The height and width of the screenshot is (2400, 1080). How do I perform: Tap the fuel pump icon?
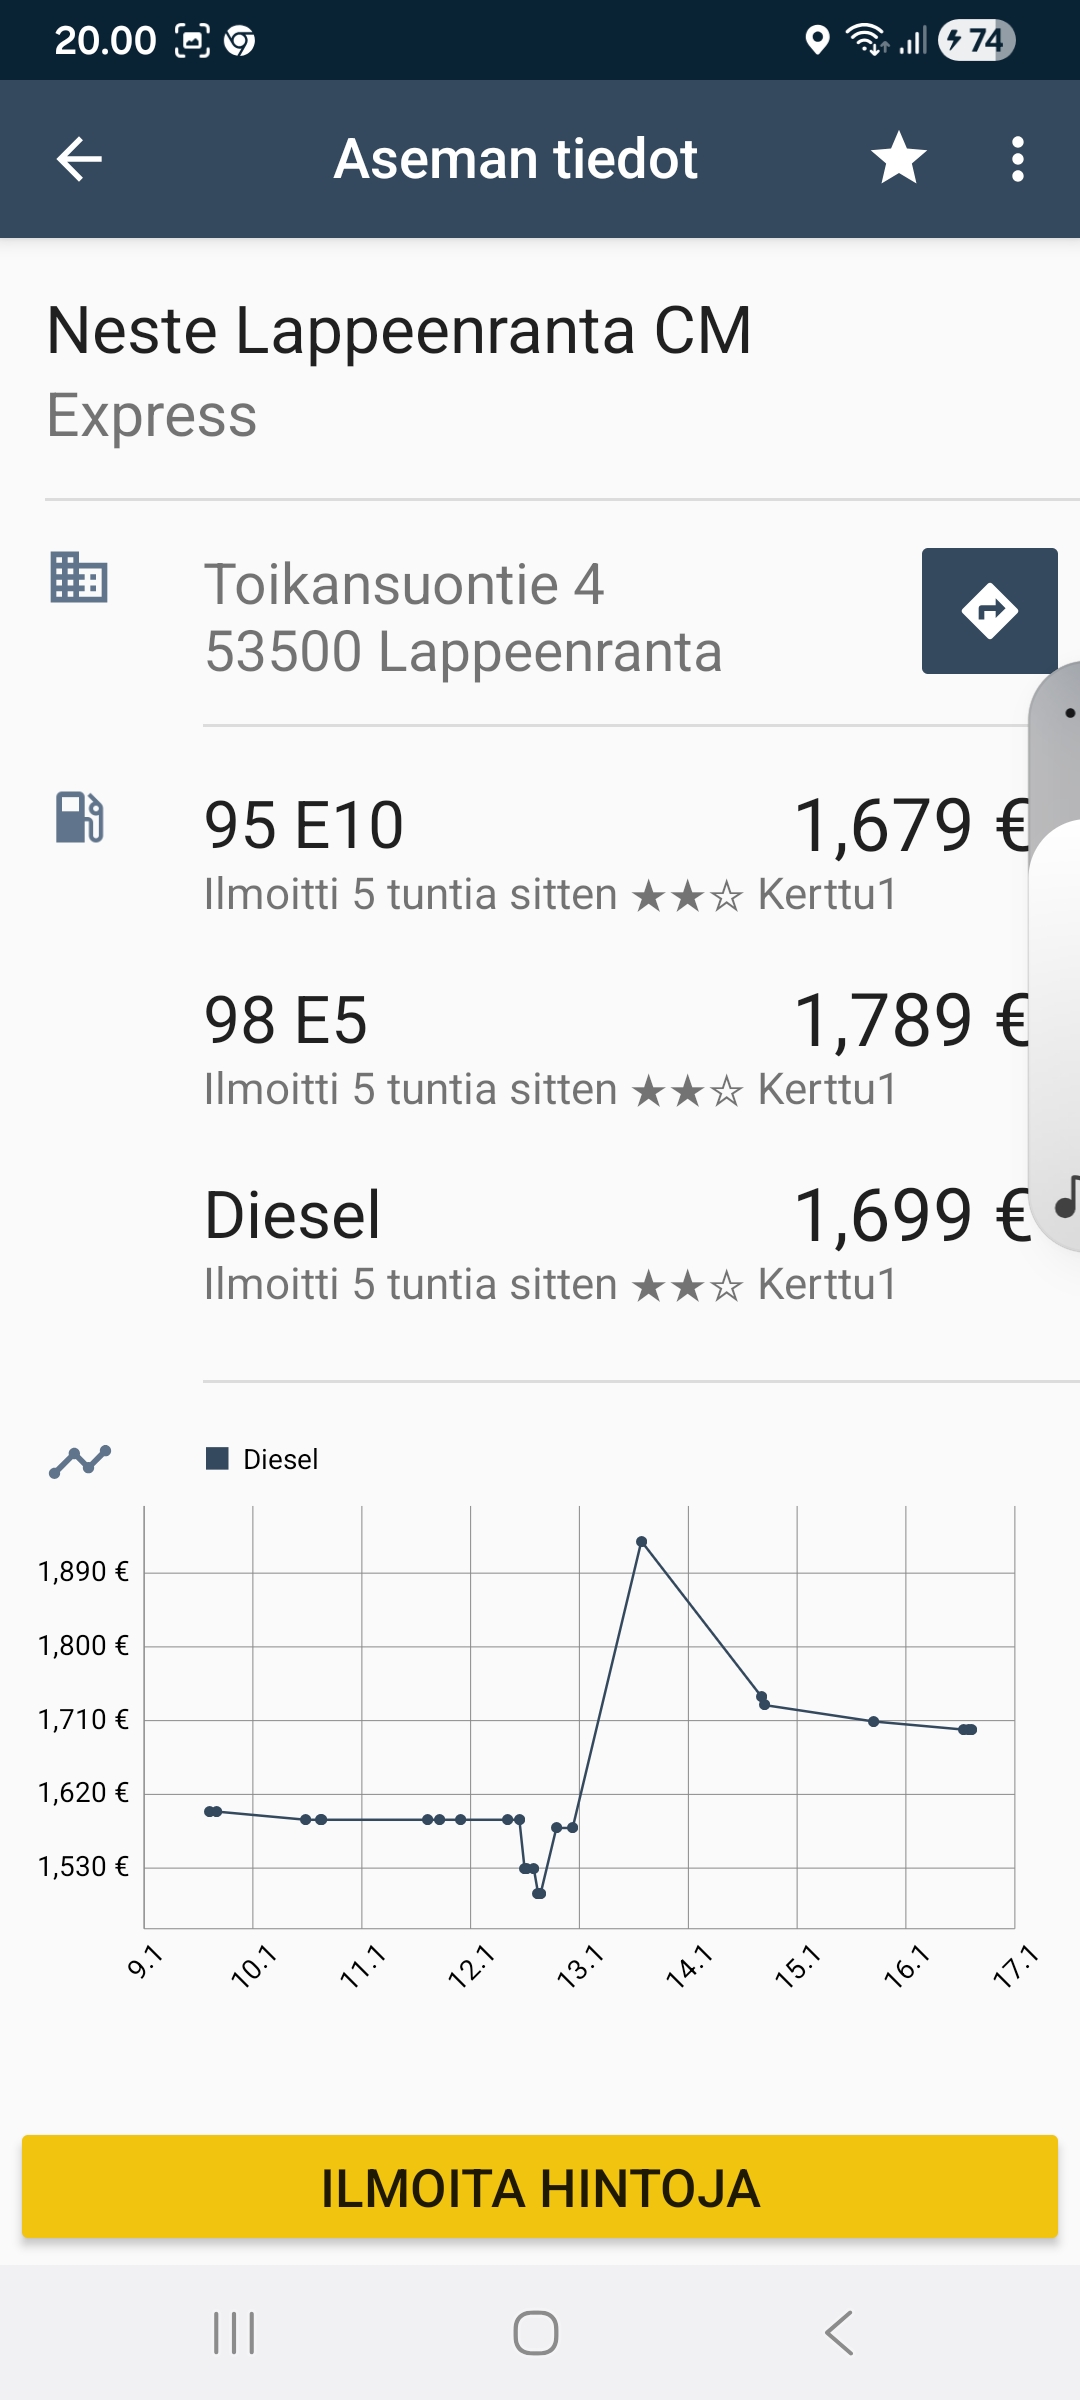[x=79, y=817]
